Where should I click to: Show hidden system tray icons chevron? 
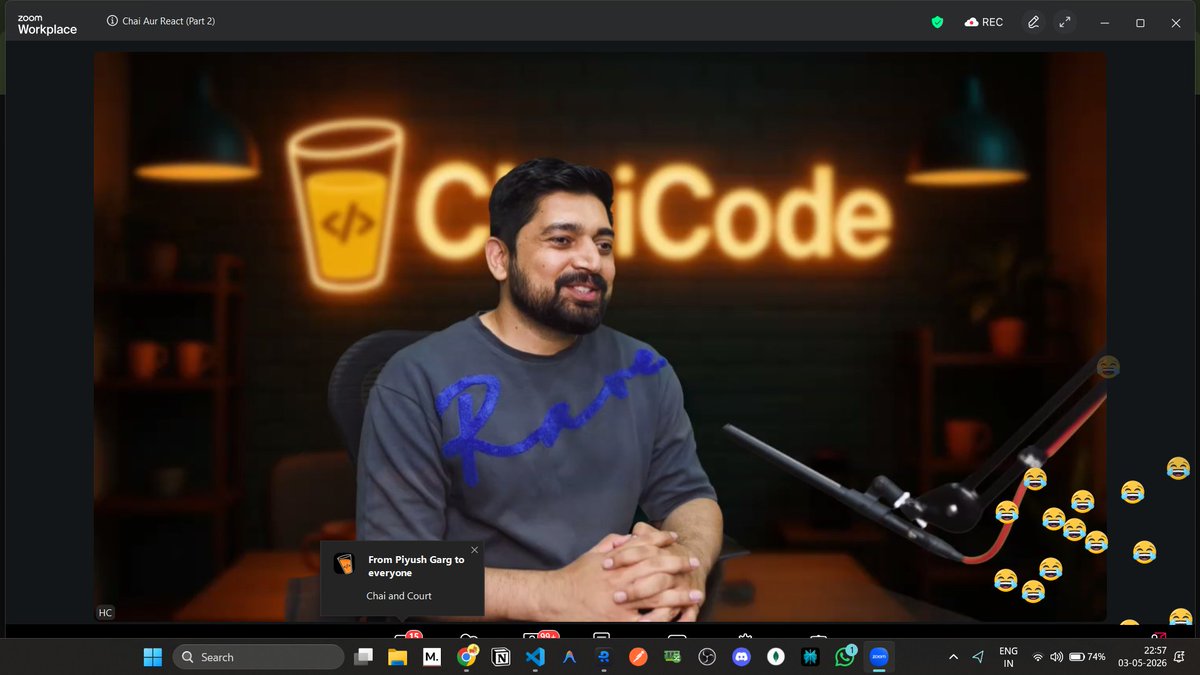953,657
